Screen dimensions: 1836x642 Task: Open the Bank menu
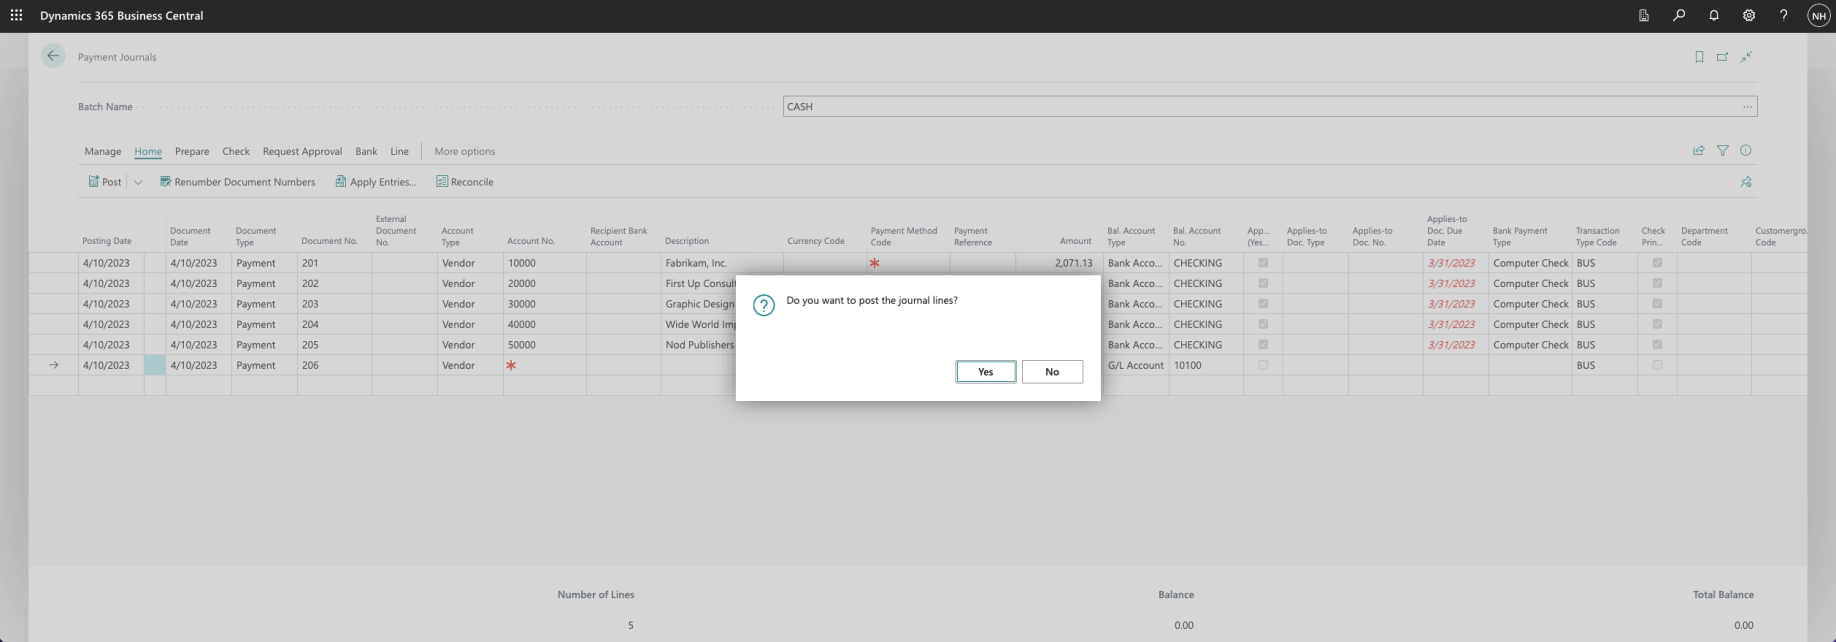[366, 152]
